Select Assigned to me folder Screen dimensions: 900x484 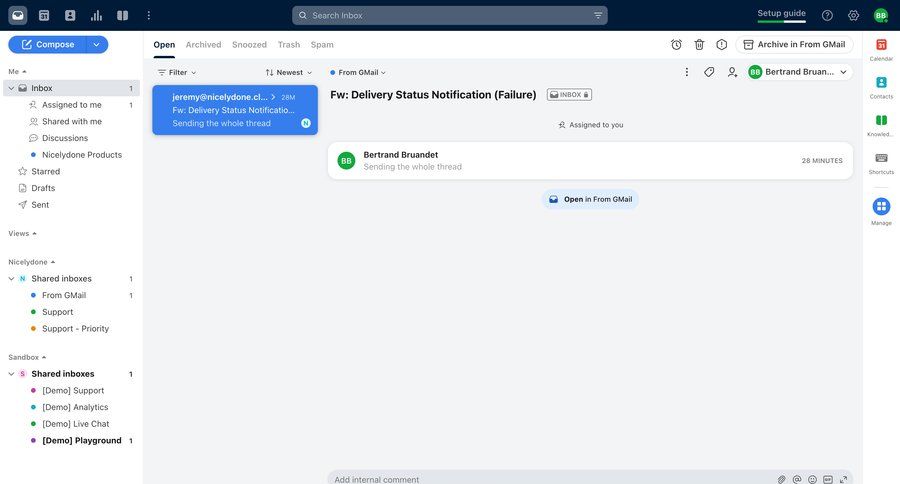click(71, 104)
